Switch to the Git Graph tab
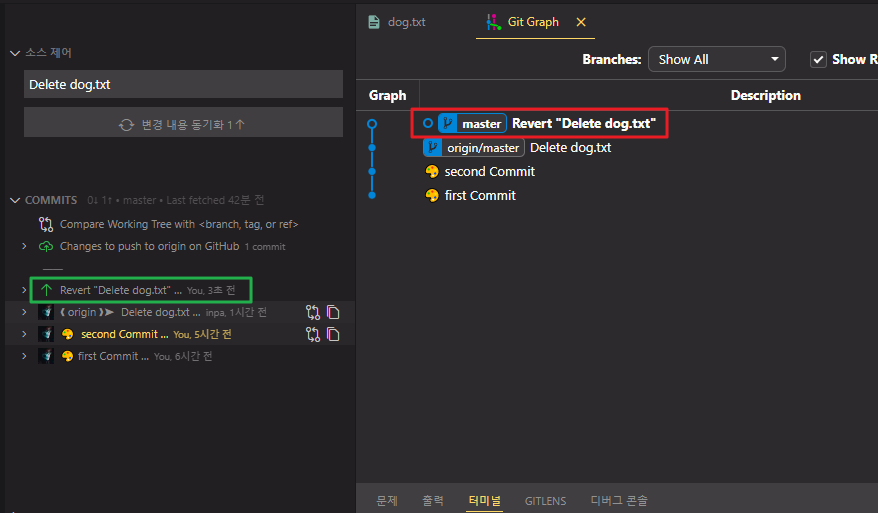 click(x=532, y=22)
